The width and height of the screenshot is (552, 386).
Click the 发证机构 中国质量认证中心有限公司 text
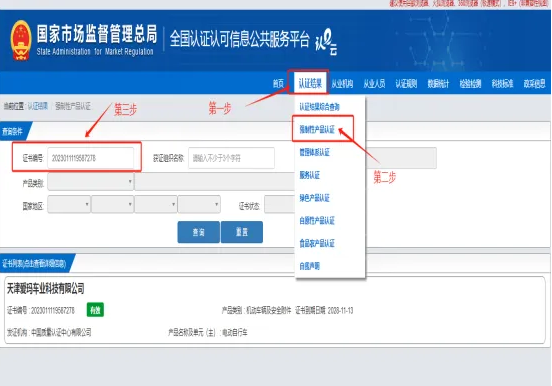(x=49, y=332)
